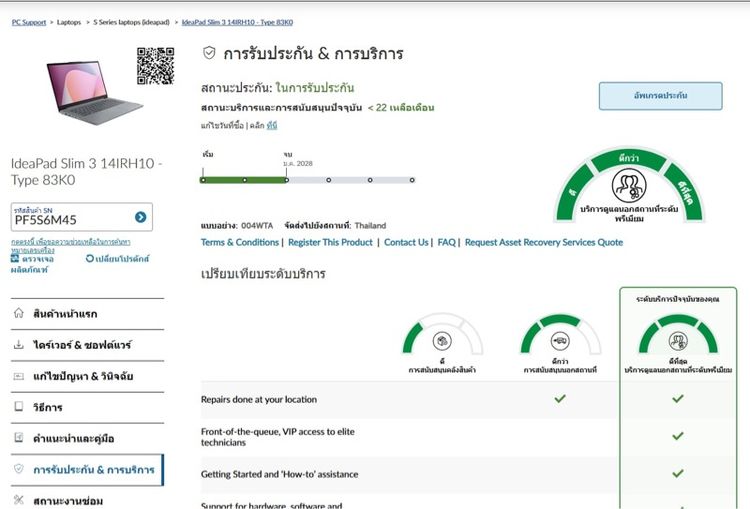
Task: Click the warranty timeline end marker
Action: pyautogui.click(x=287, y=180)
